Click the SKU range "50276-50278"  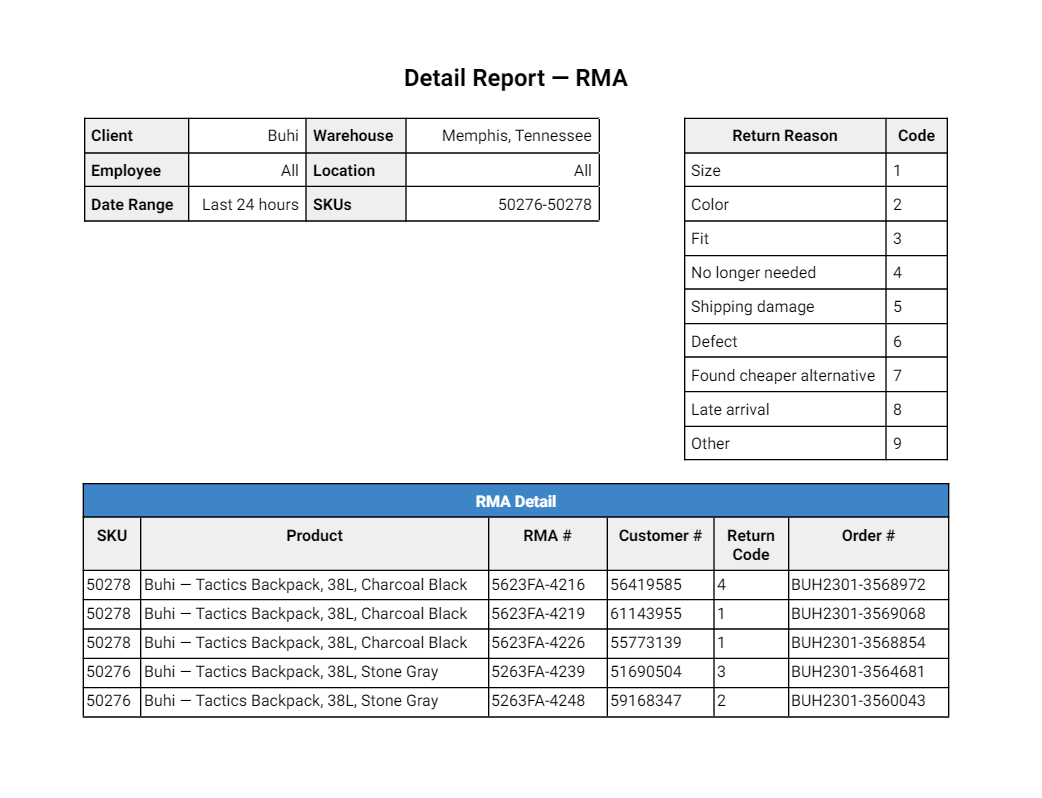pyautogui.click(x=545, y=205)
